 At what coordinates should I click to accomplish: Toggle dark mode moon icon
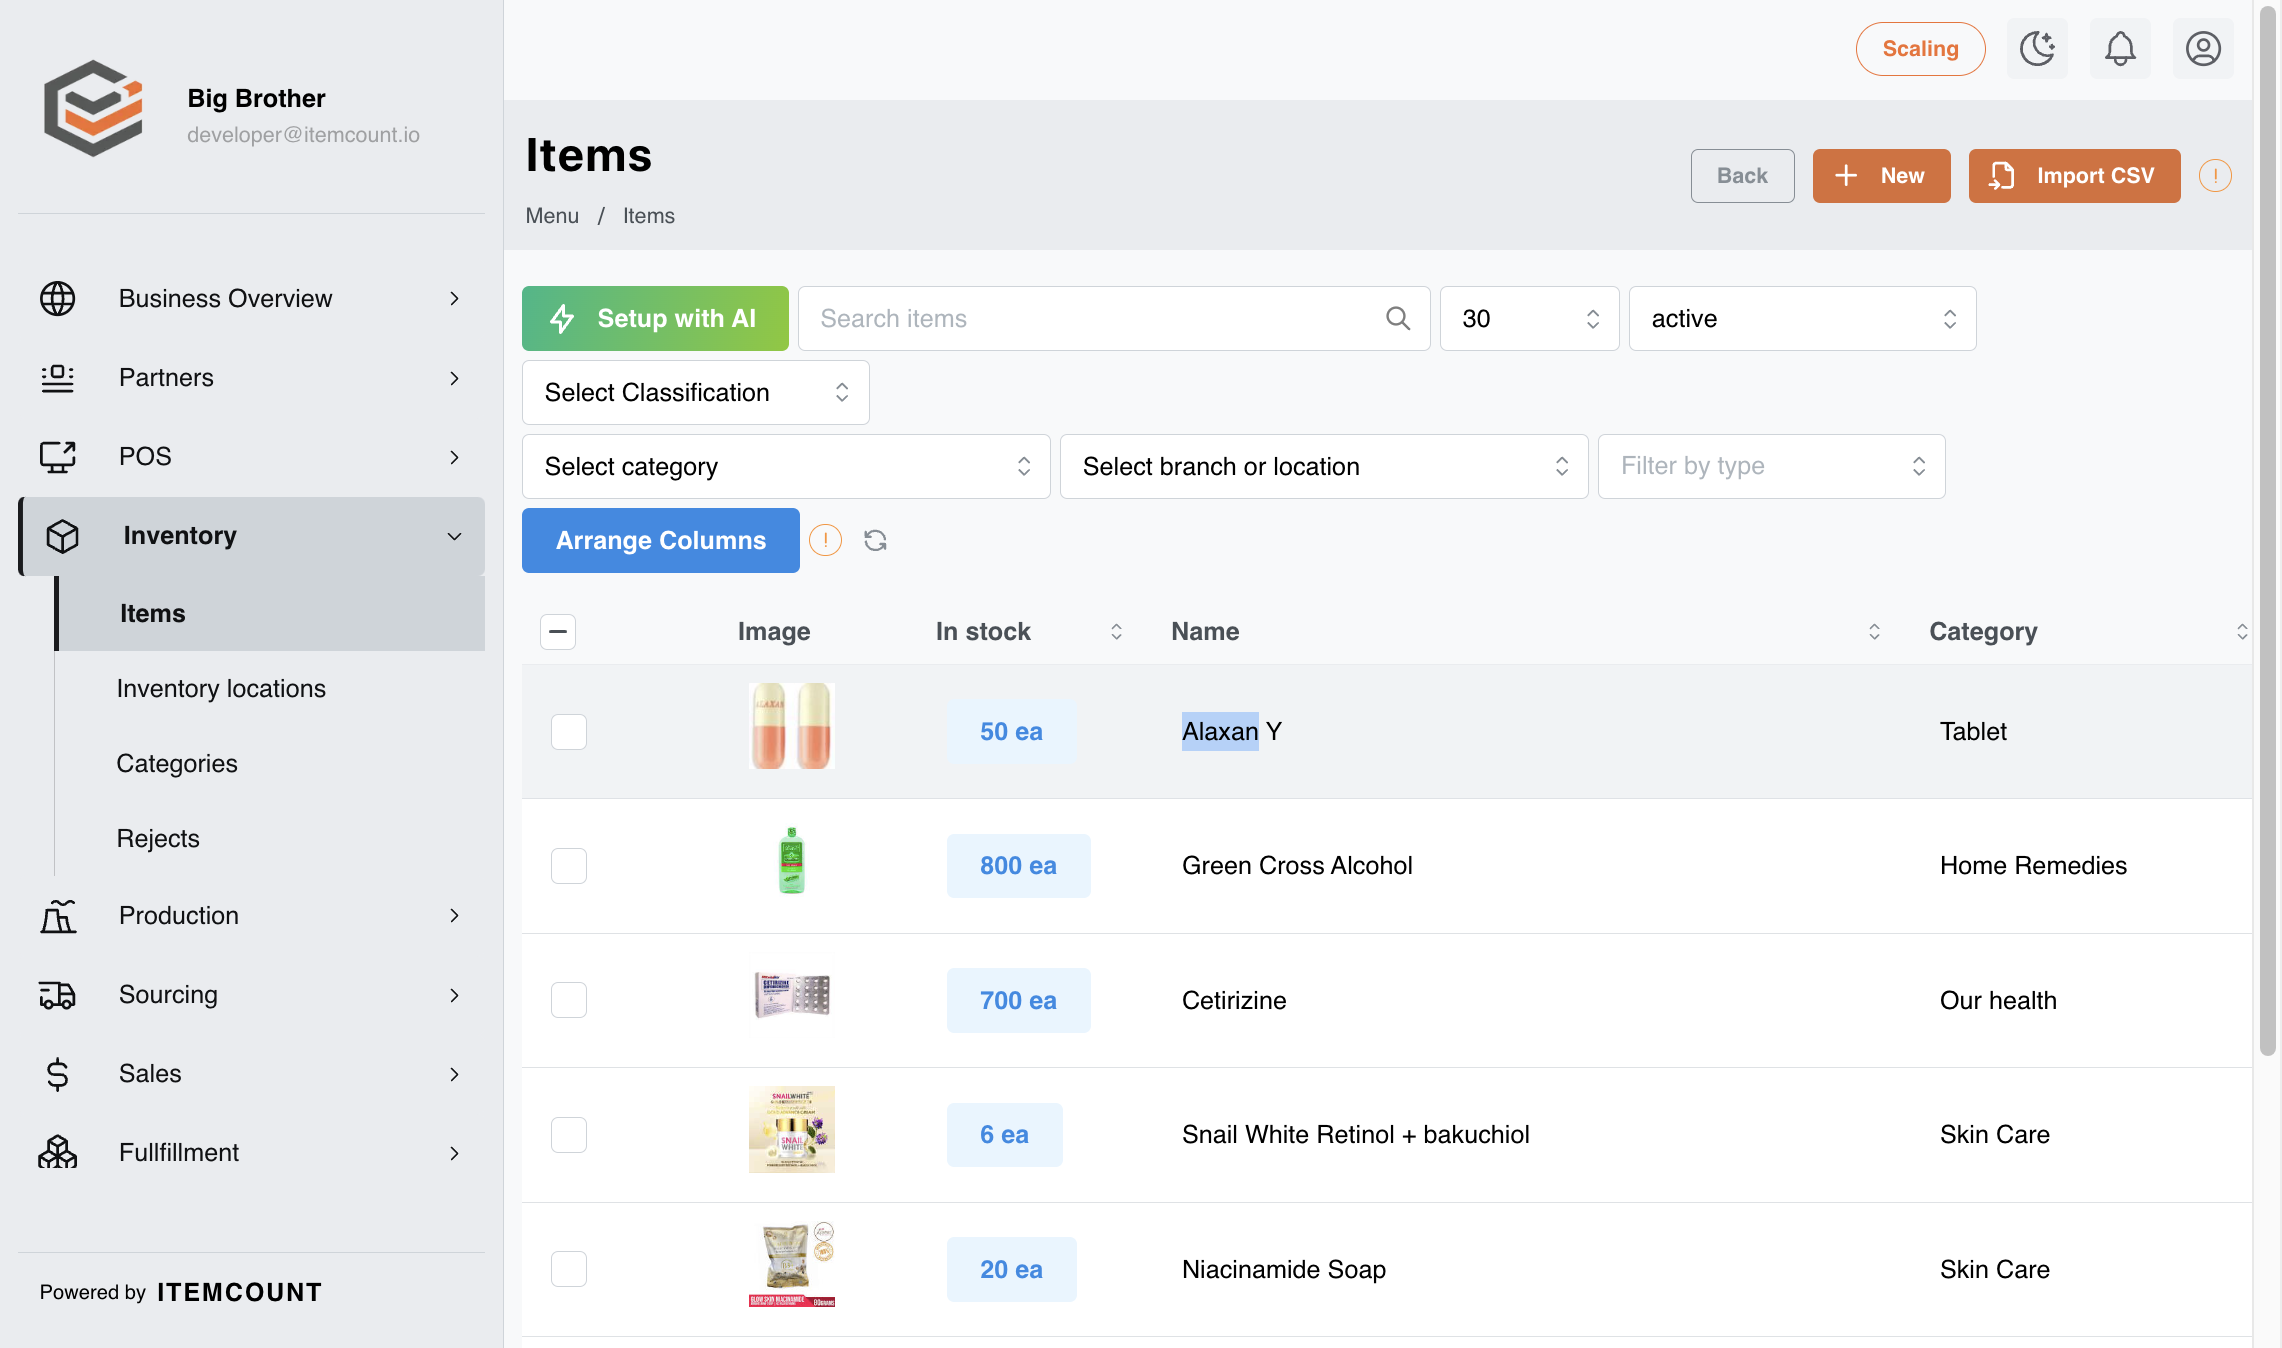(x=2037, y=49)
